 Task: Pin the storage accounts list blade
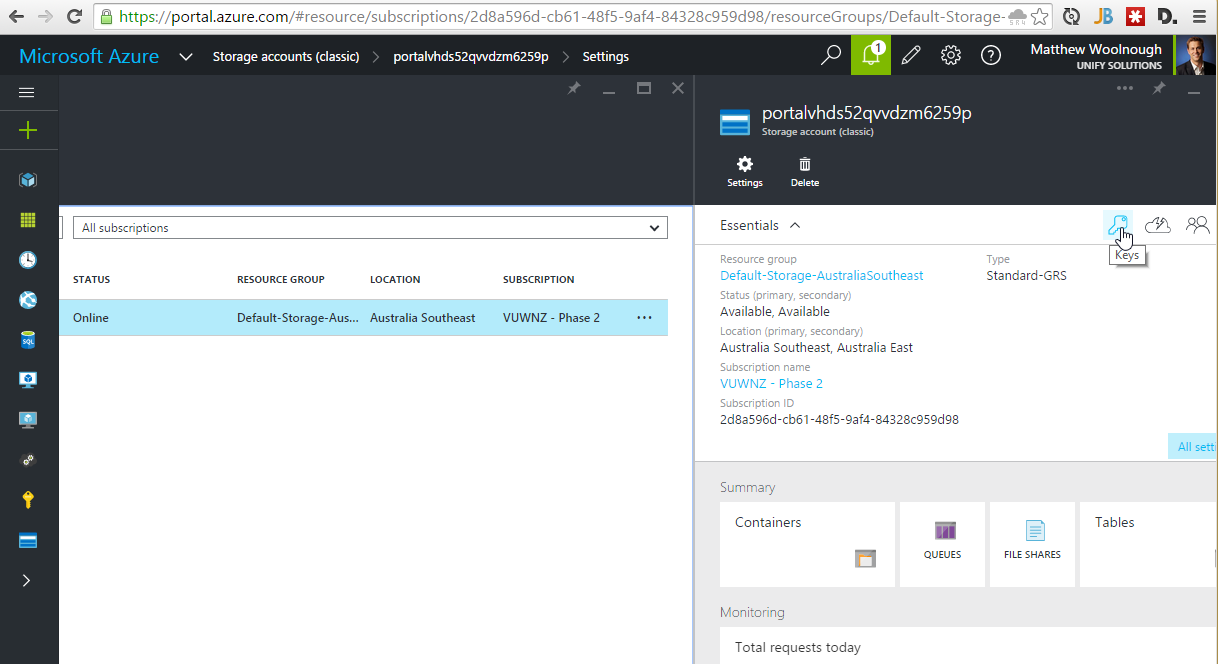pos(574,88)
